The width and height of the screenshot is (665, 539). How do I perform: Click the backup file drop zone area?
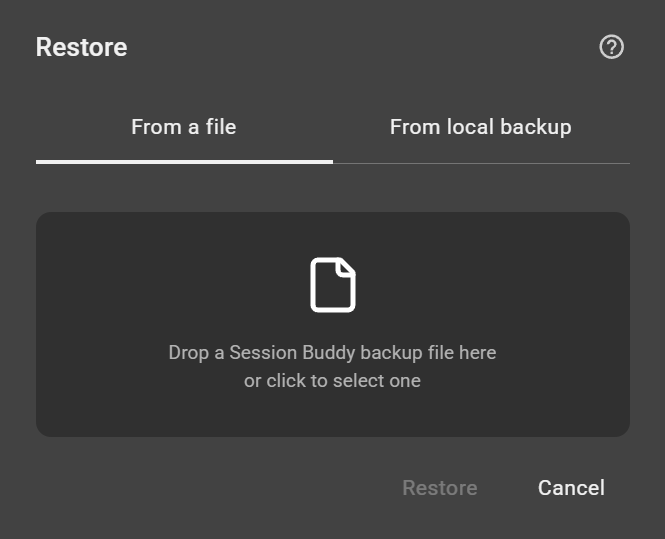coord(333,324)
